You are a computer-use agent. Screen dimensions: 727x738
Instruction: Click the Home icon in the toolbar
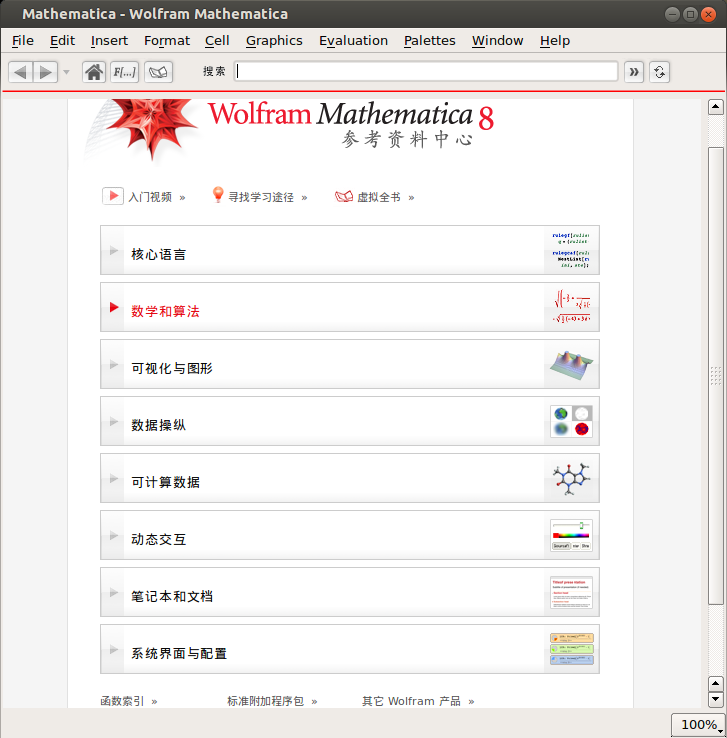(x=94, y=72)
